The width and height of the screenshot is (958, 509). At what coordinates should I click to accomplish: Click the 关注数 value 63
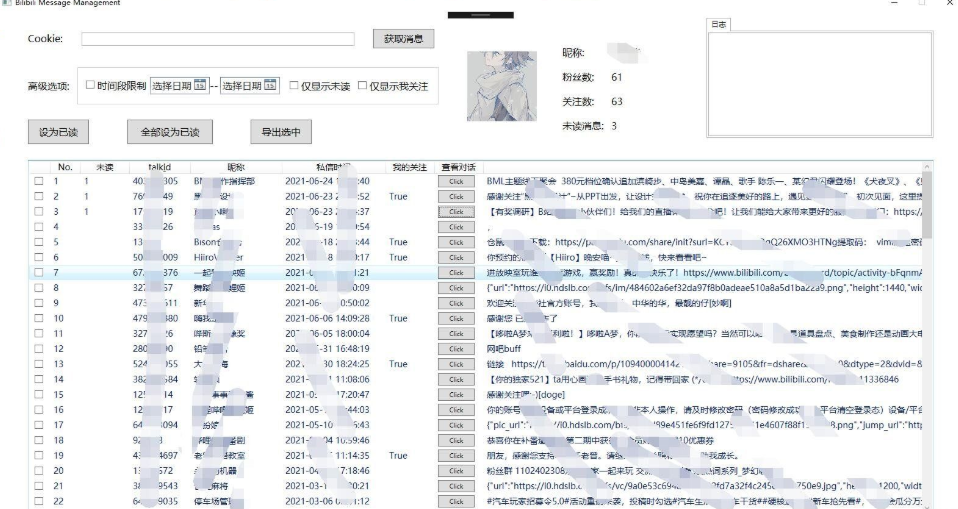click(x=616, y=102)
